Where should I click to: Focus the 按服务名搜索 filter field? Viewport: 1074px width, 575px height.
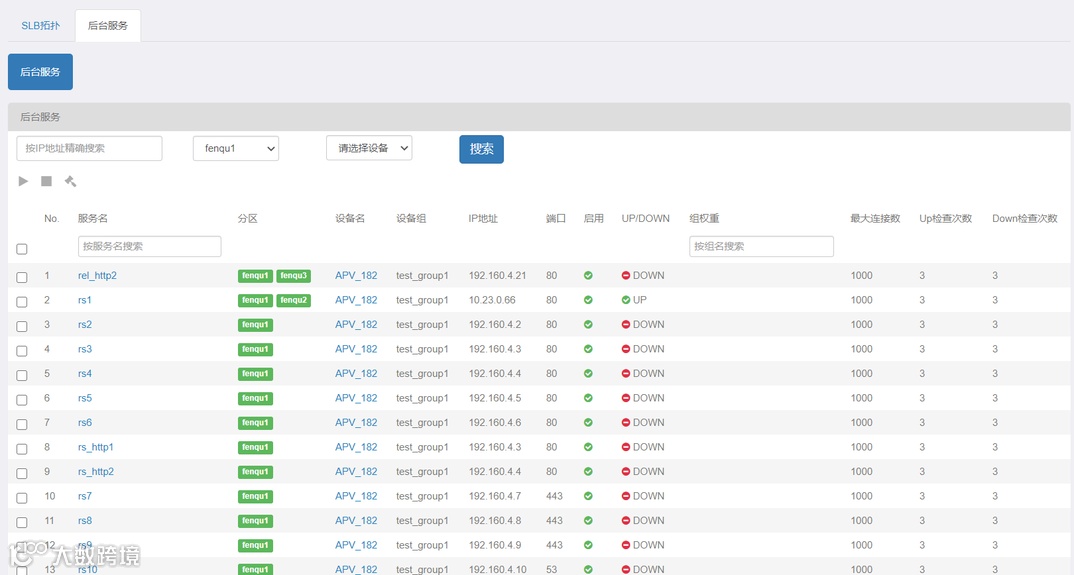click(x=149, y=246)
